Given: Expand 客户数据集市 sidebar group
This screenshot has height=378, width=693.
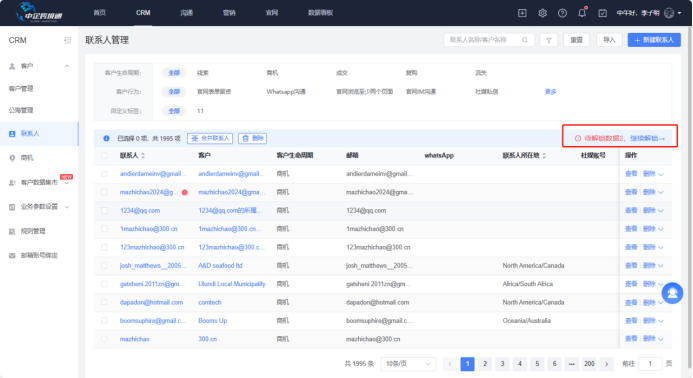Looking at the screenshot, I should click(67, 183).
